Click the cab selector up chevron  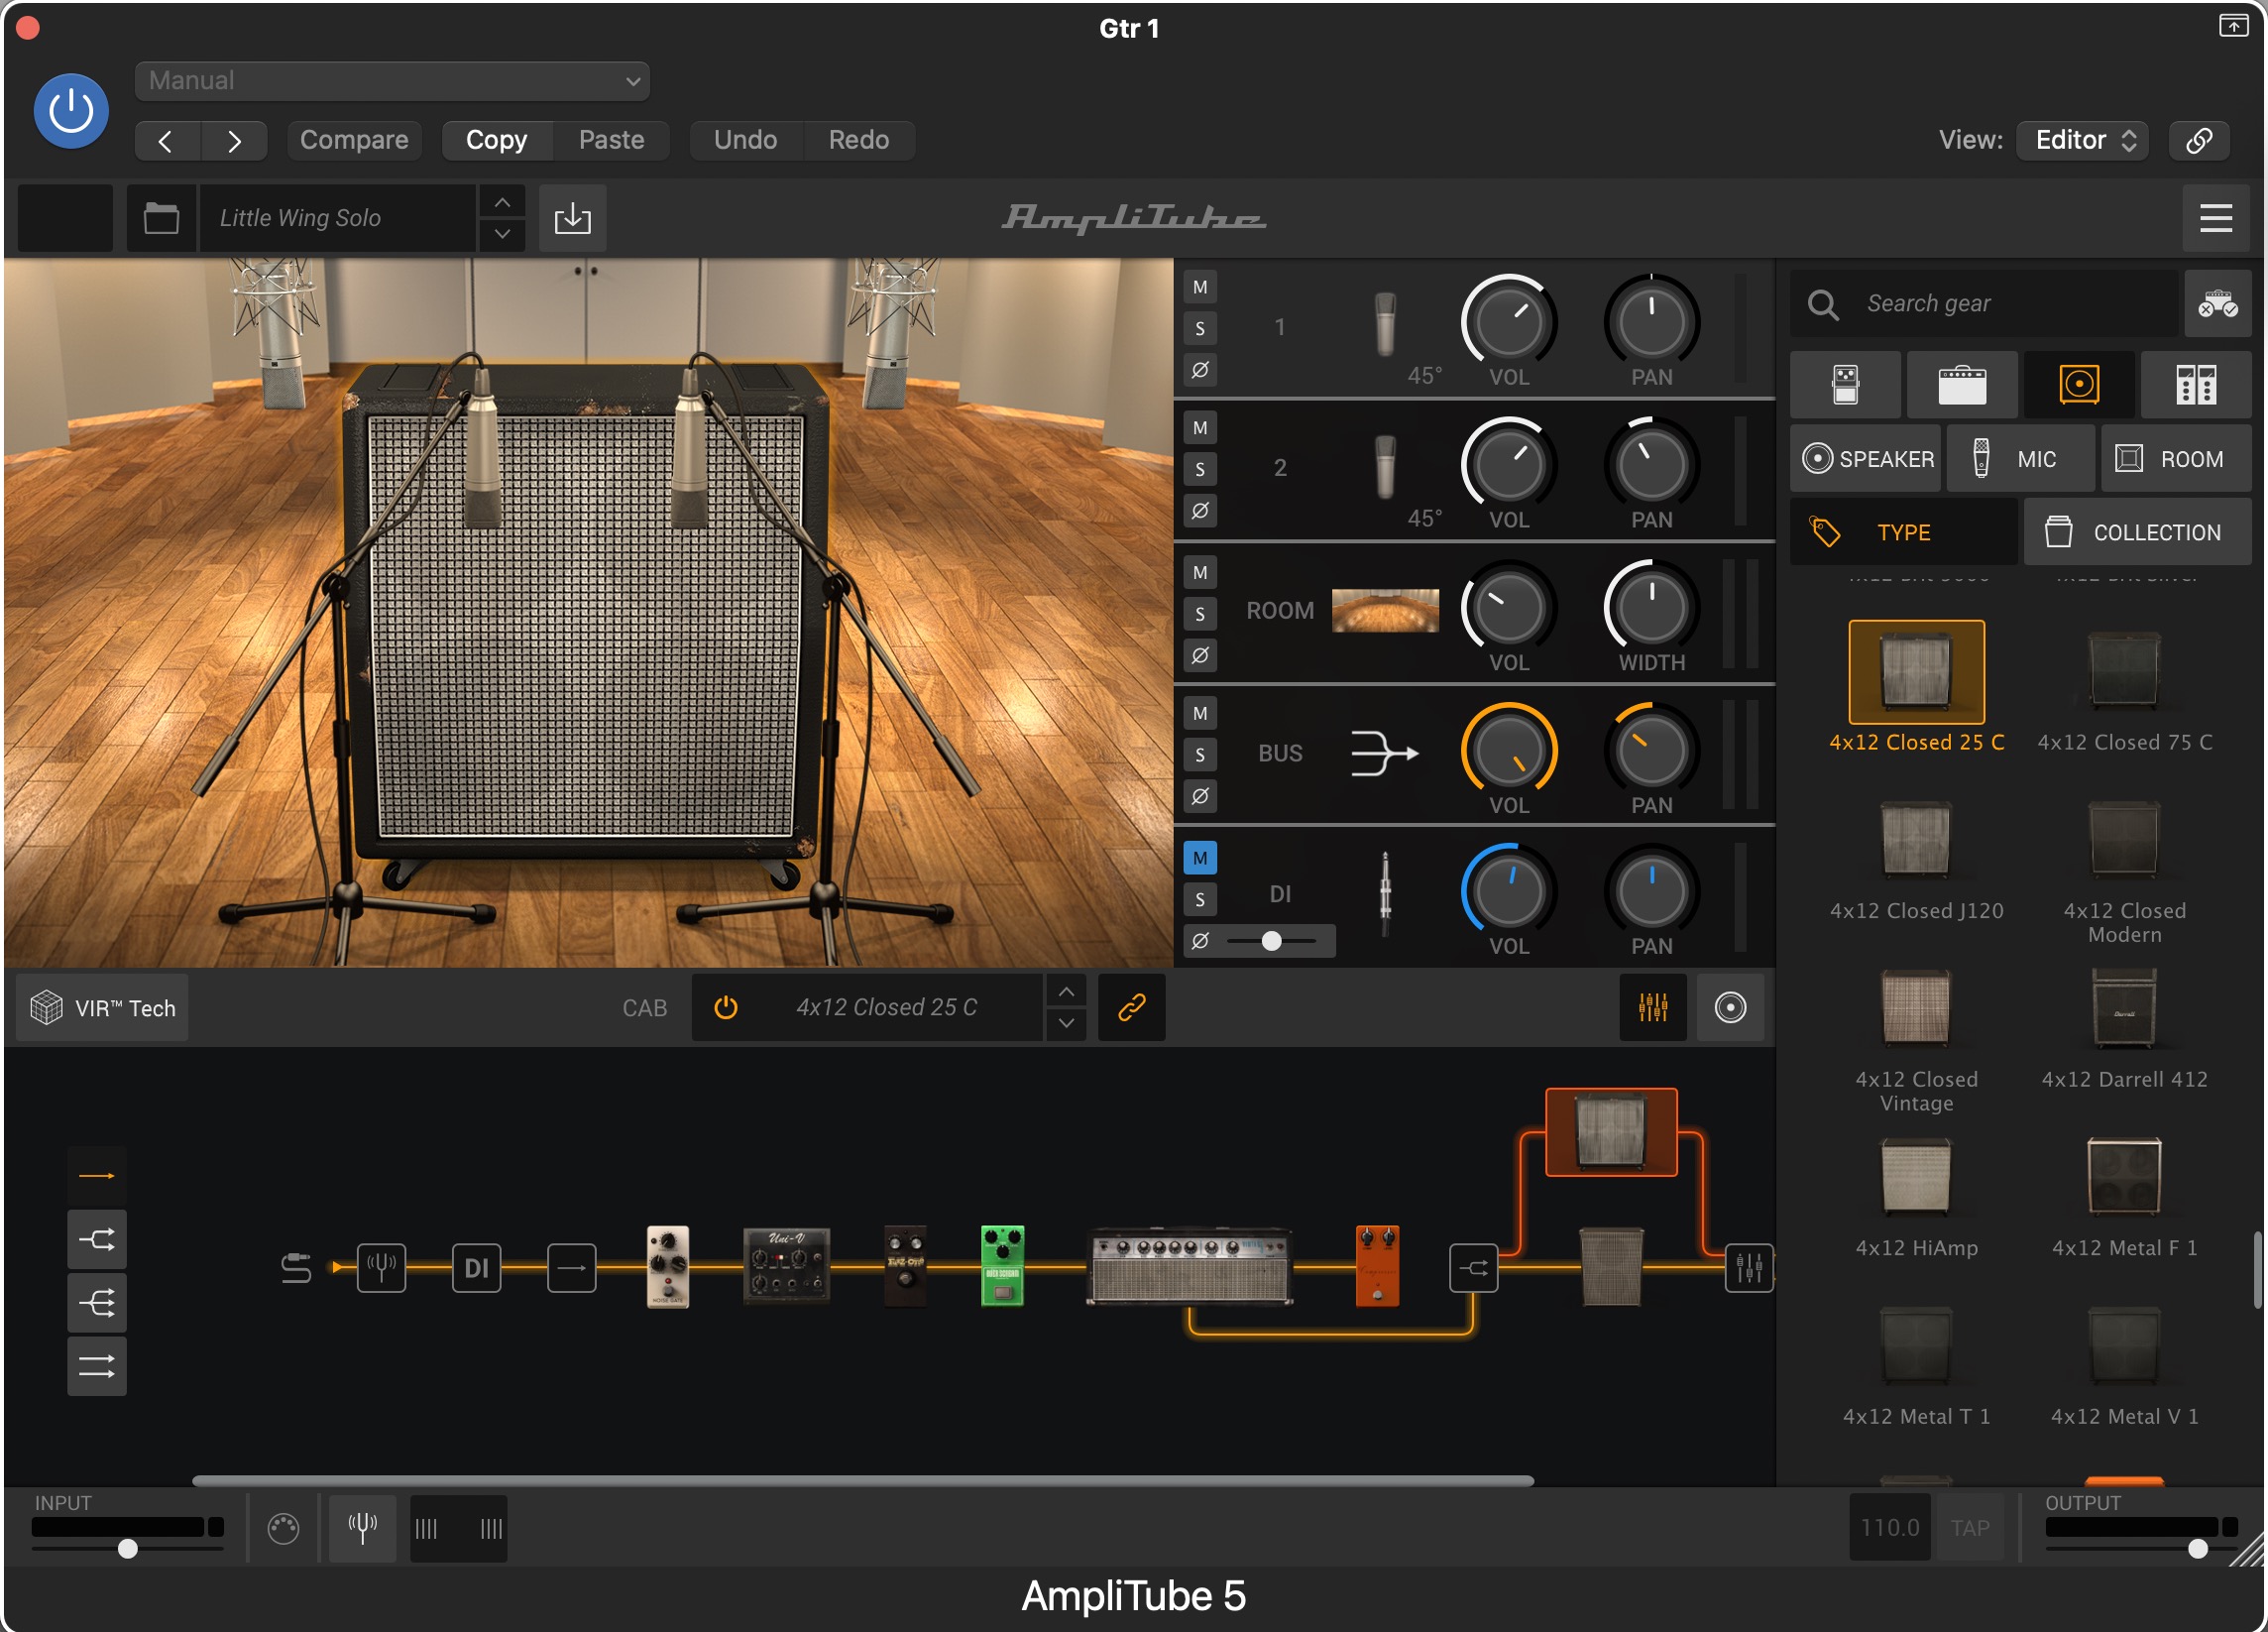pyautogui.click(x=1066, y=992)
